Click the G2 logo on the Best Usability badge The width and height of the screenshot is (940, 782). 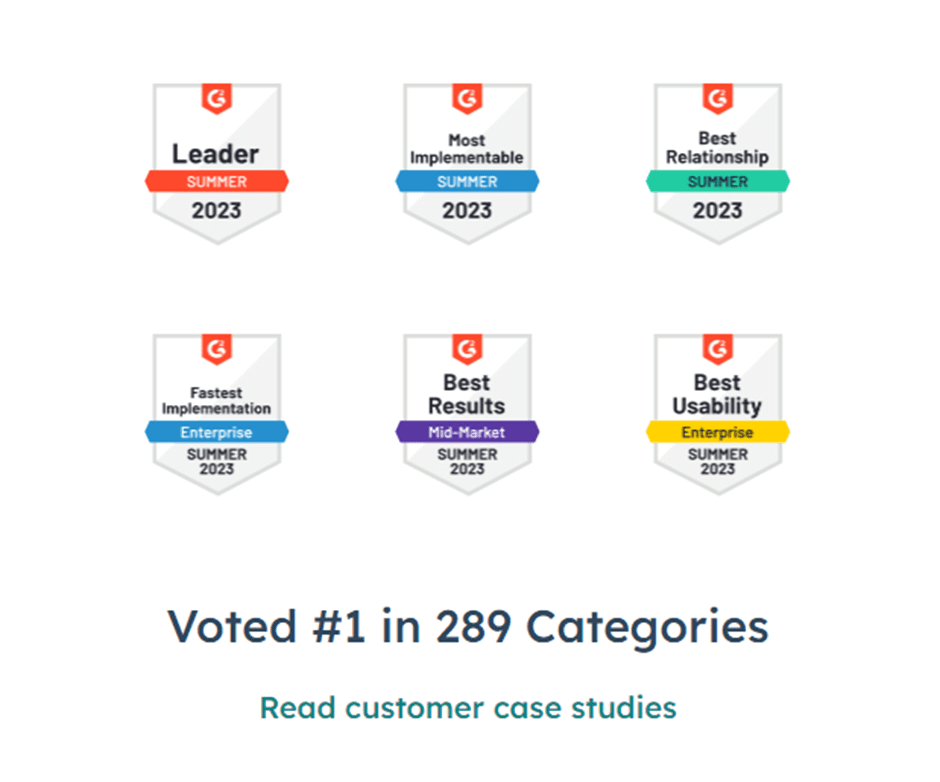[718, 349]
